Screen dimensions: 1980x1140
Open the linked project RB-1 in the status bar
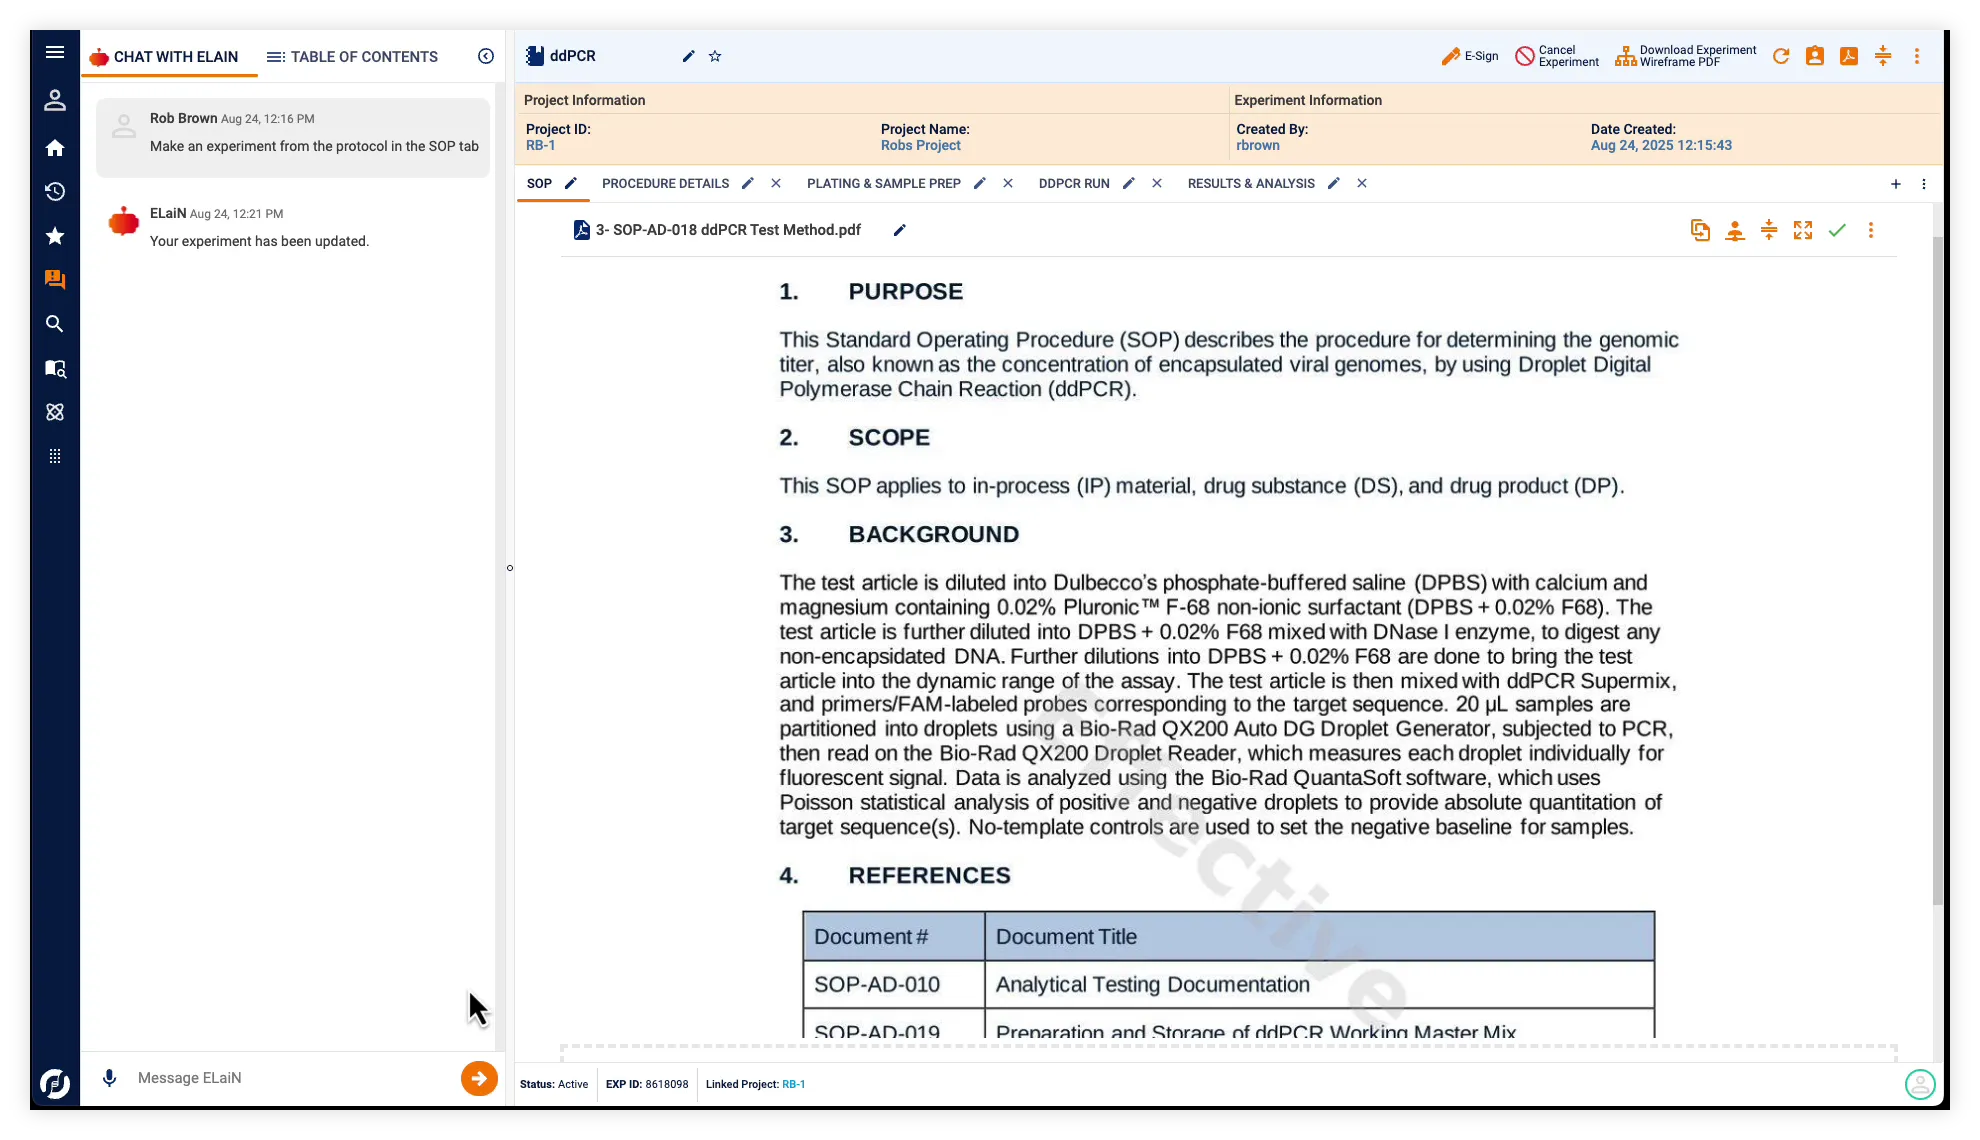pyautogui.click(x=793, y=1084)
